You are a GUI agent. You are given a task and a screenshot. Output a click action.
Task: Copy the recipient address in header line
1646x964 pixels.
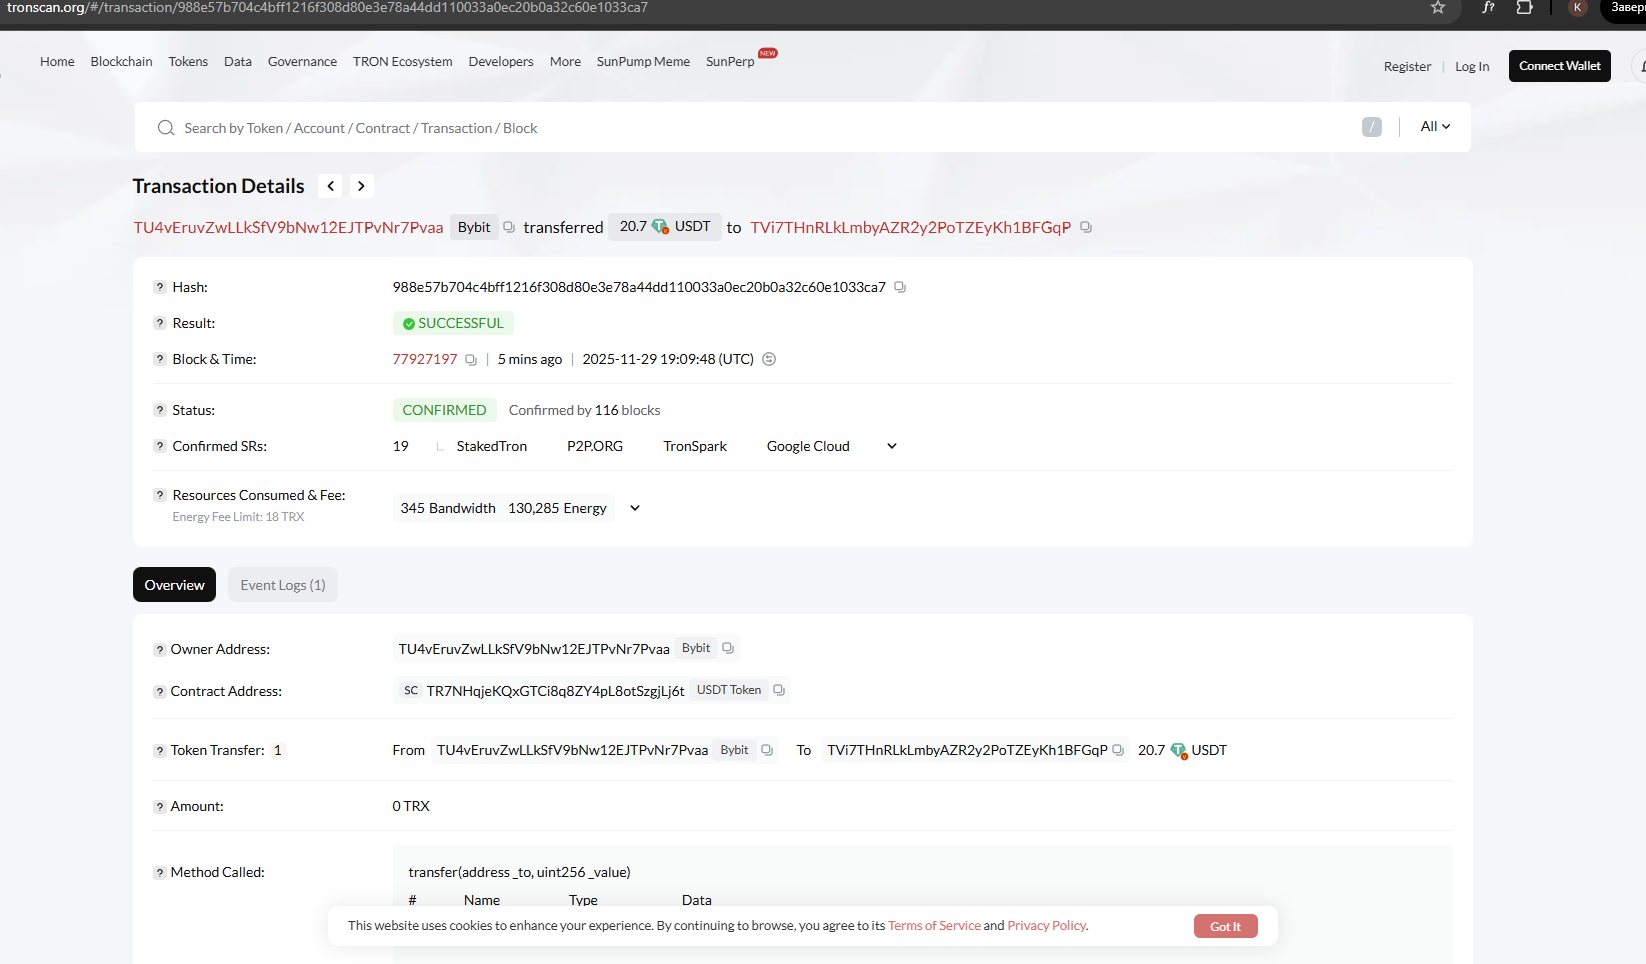tap(1086, 227)
